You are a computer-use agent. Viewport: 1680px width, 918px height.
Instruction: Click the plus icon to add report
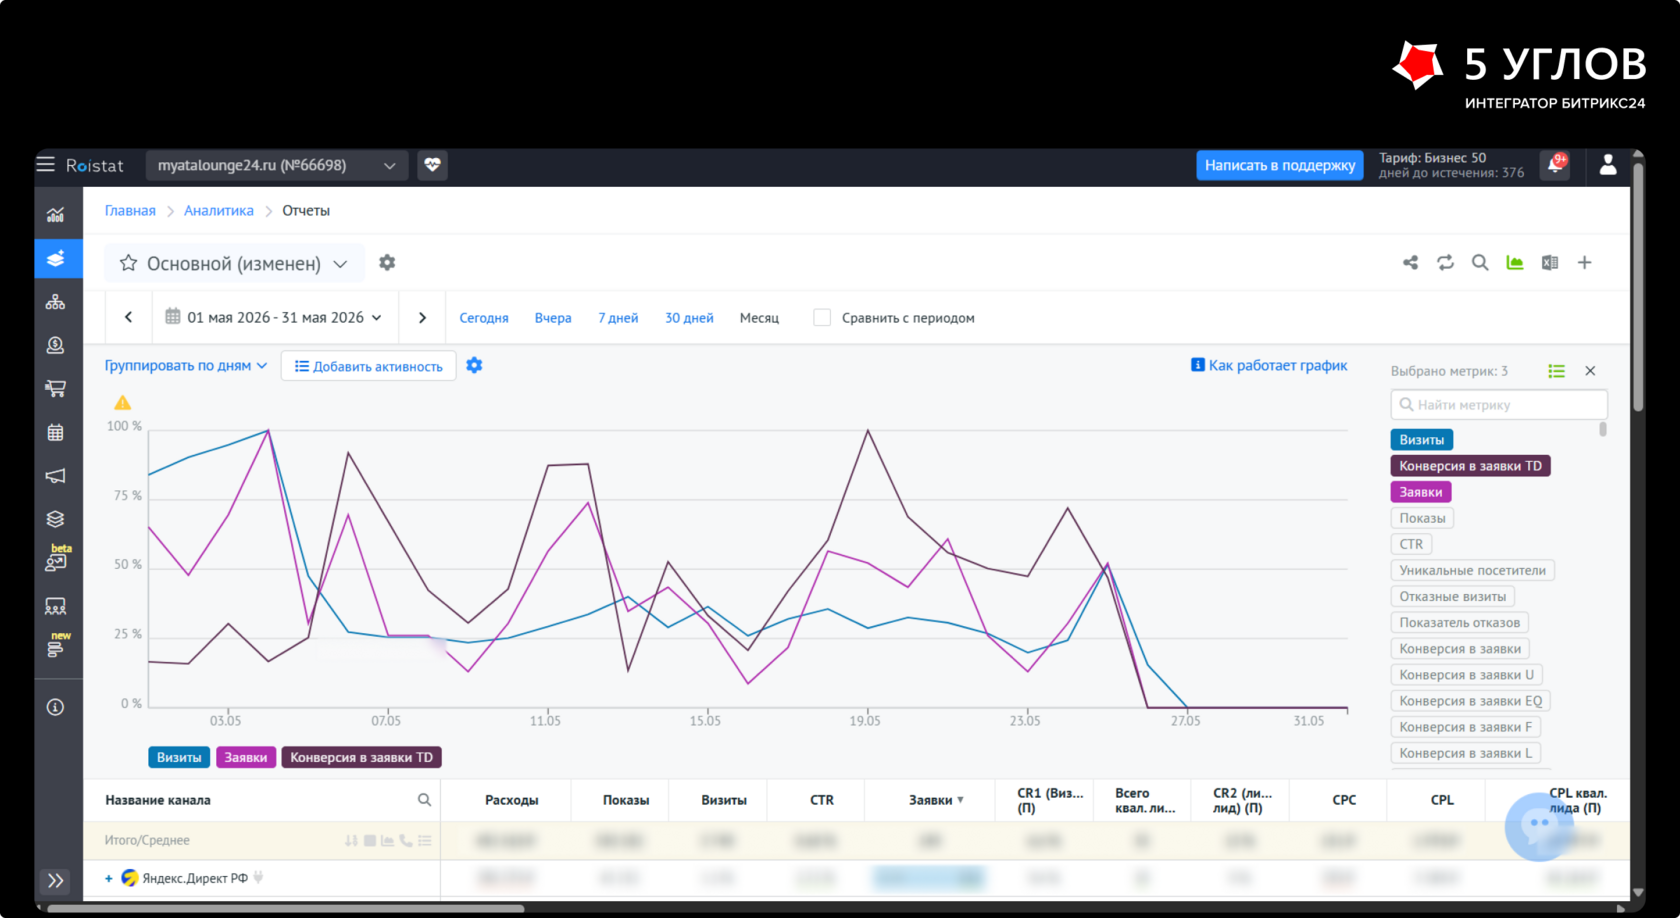[1585, 262]
